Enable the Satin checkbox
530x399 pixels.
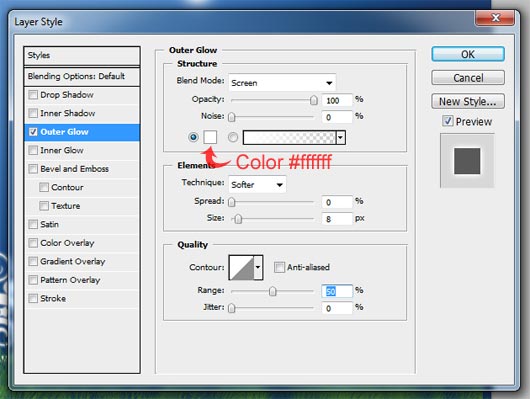33,224
